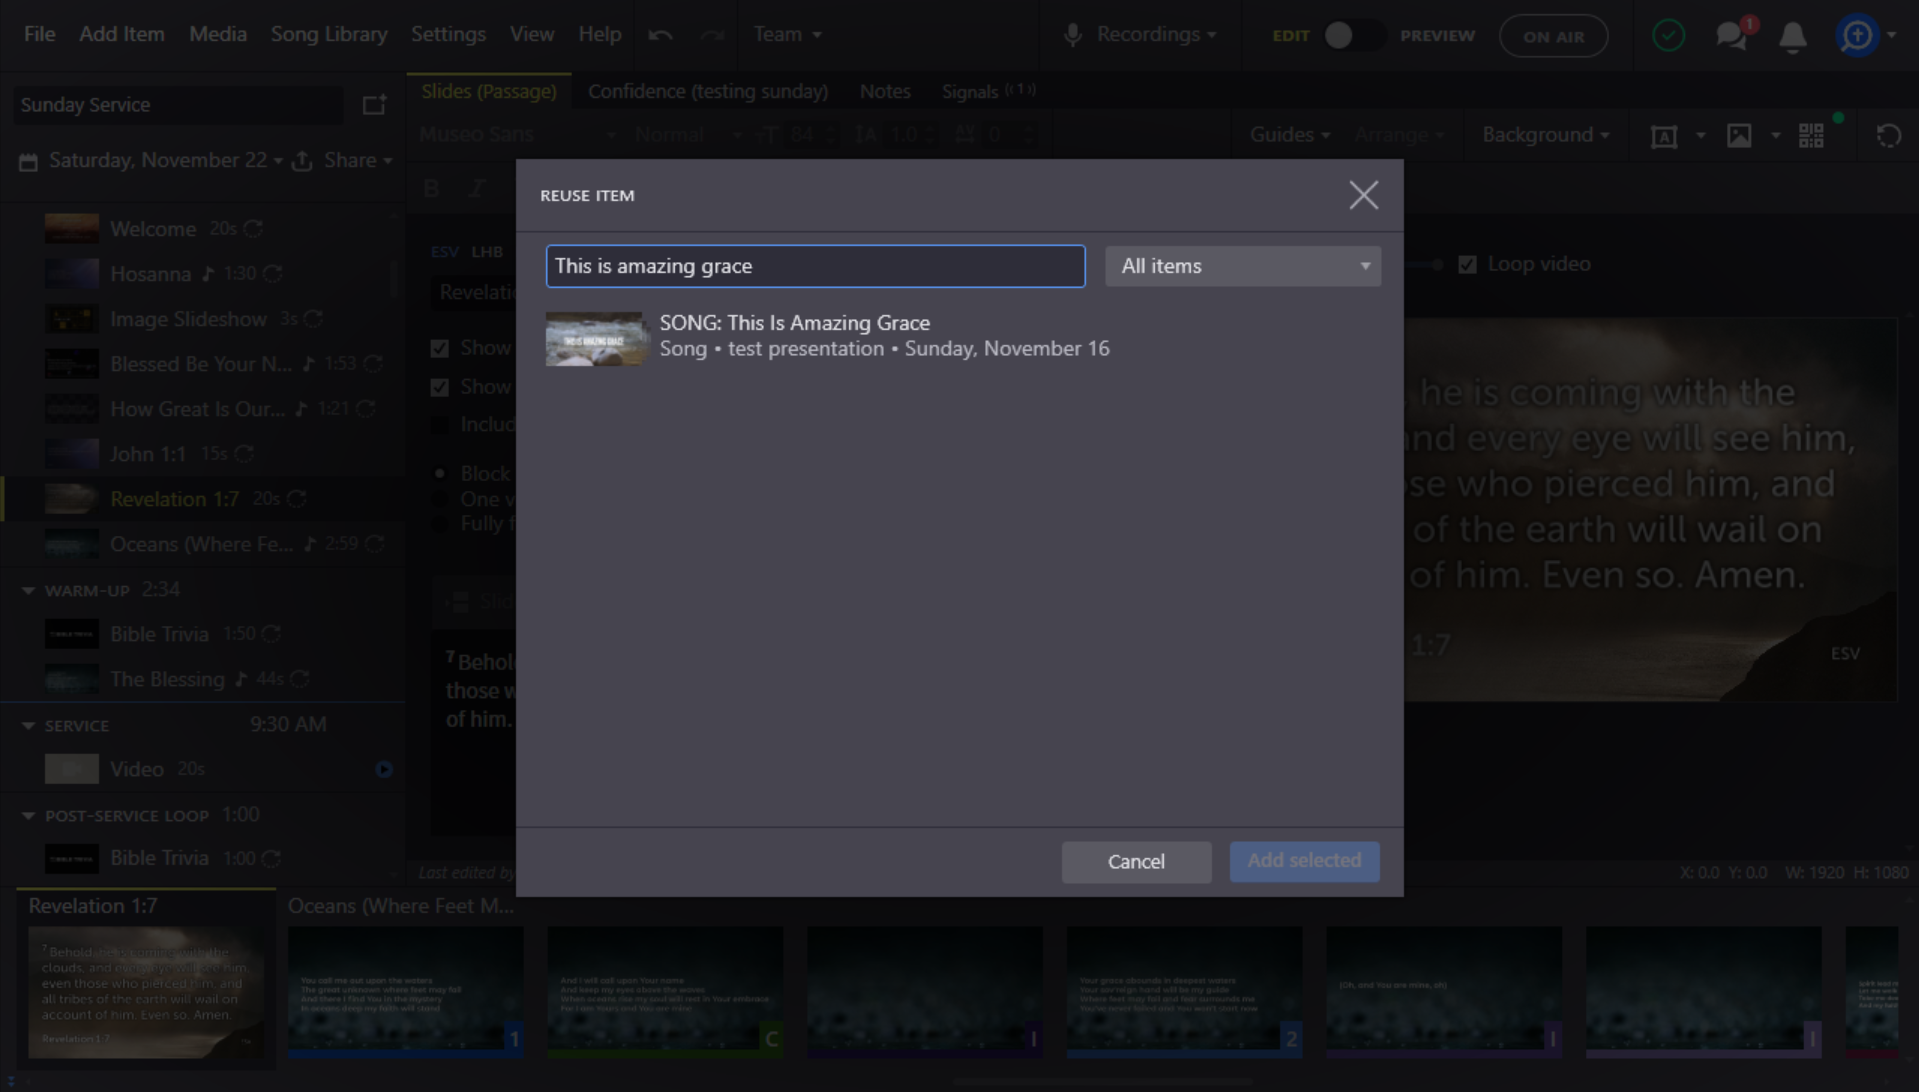Image resolution: width=1919 pixels, height=1092 pixels.
Task: Collapse the Service section
Action: coord(28,726)
